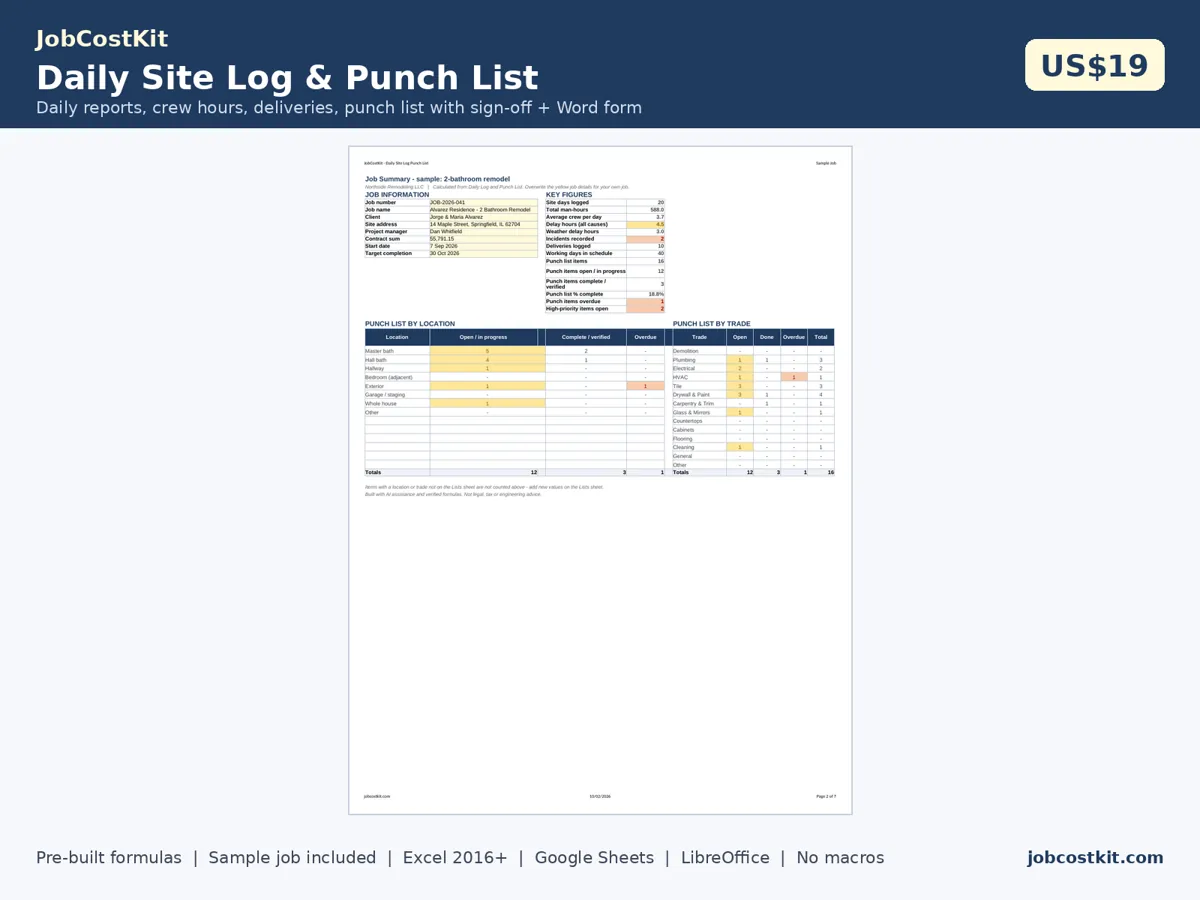Click the contract sum value '55,791.15'

[483, 239]
